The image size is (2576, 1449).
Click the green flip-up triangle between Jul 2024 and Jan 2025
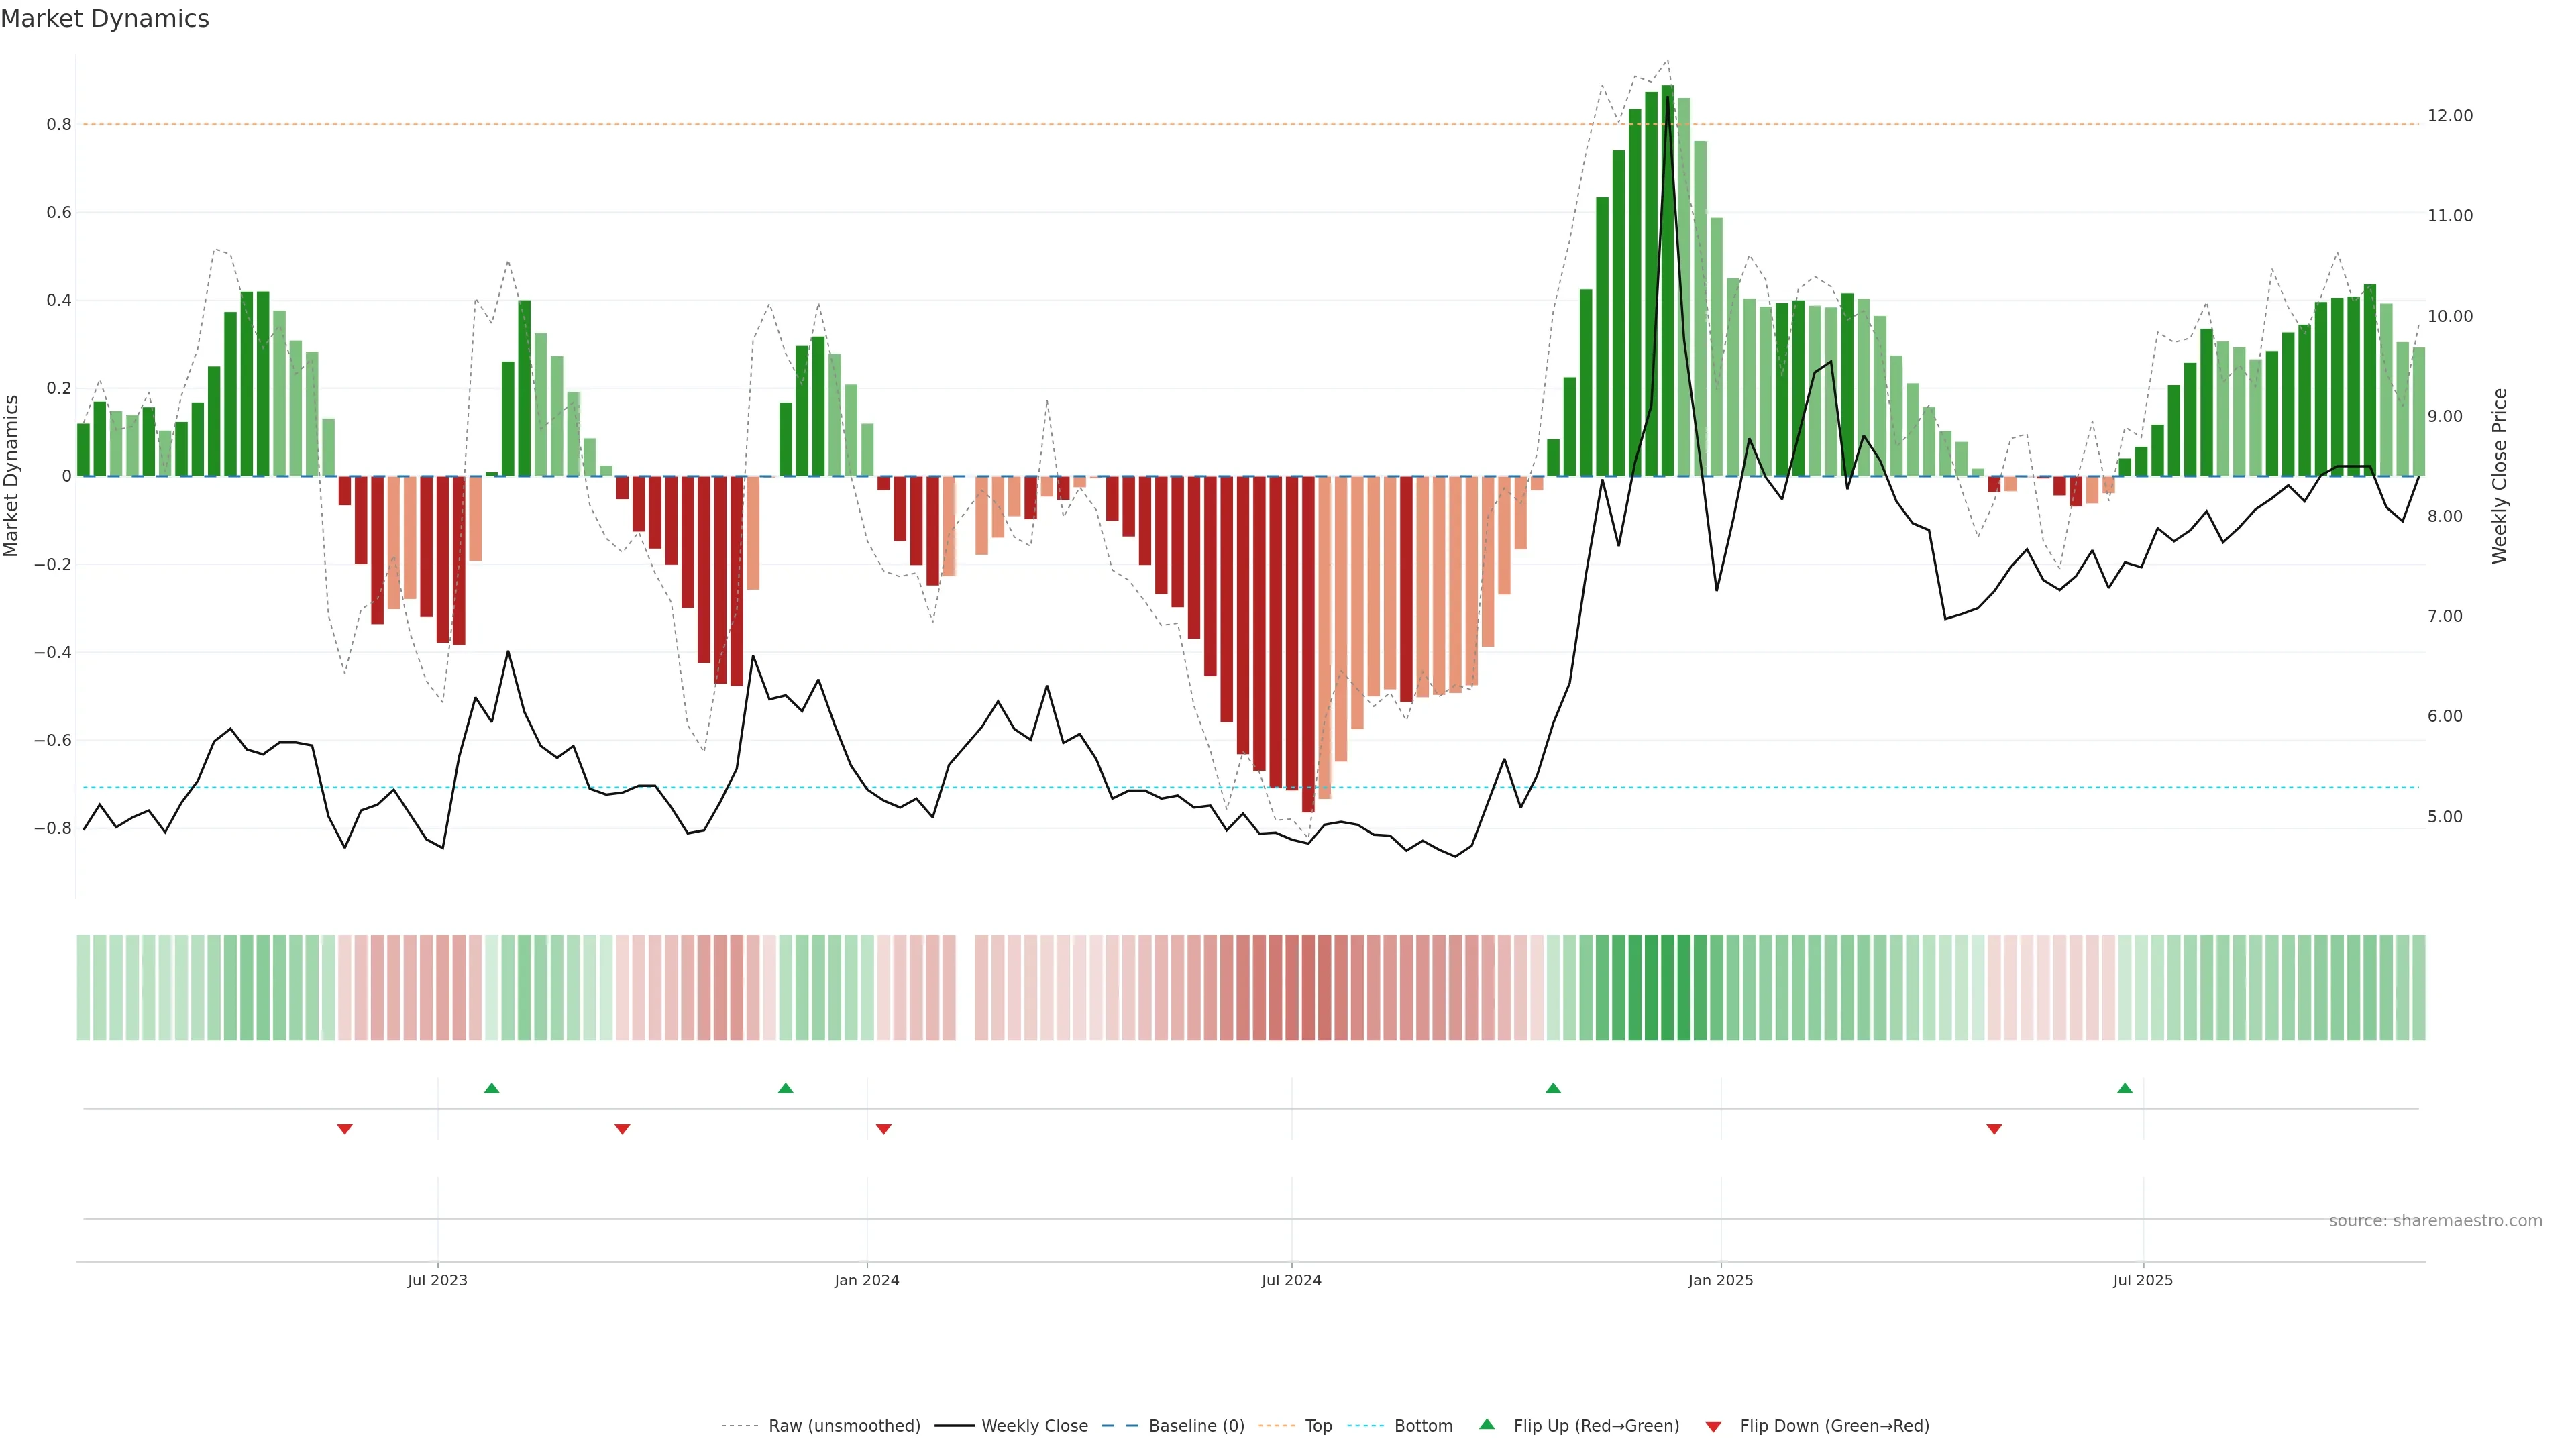tap(1553, 1088)
